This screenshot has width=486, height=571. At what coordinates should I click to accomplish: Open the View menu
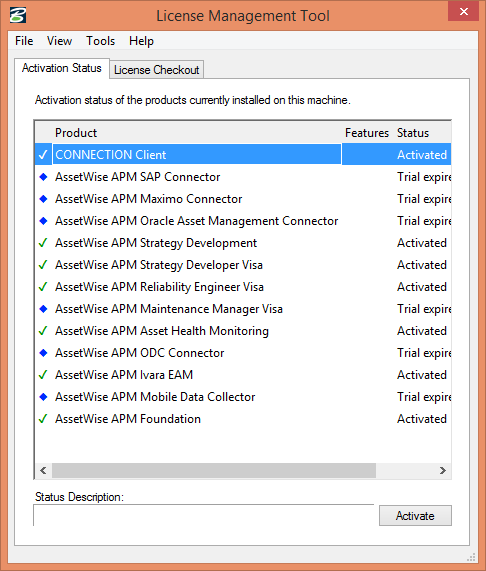pyautogui.click(x=59, y=41)
